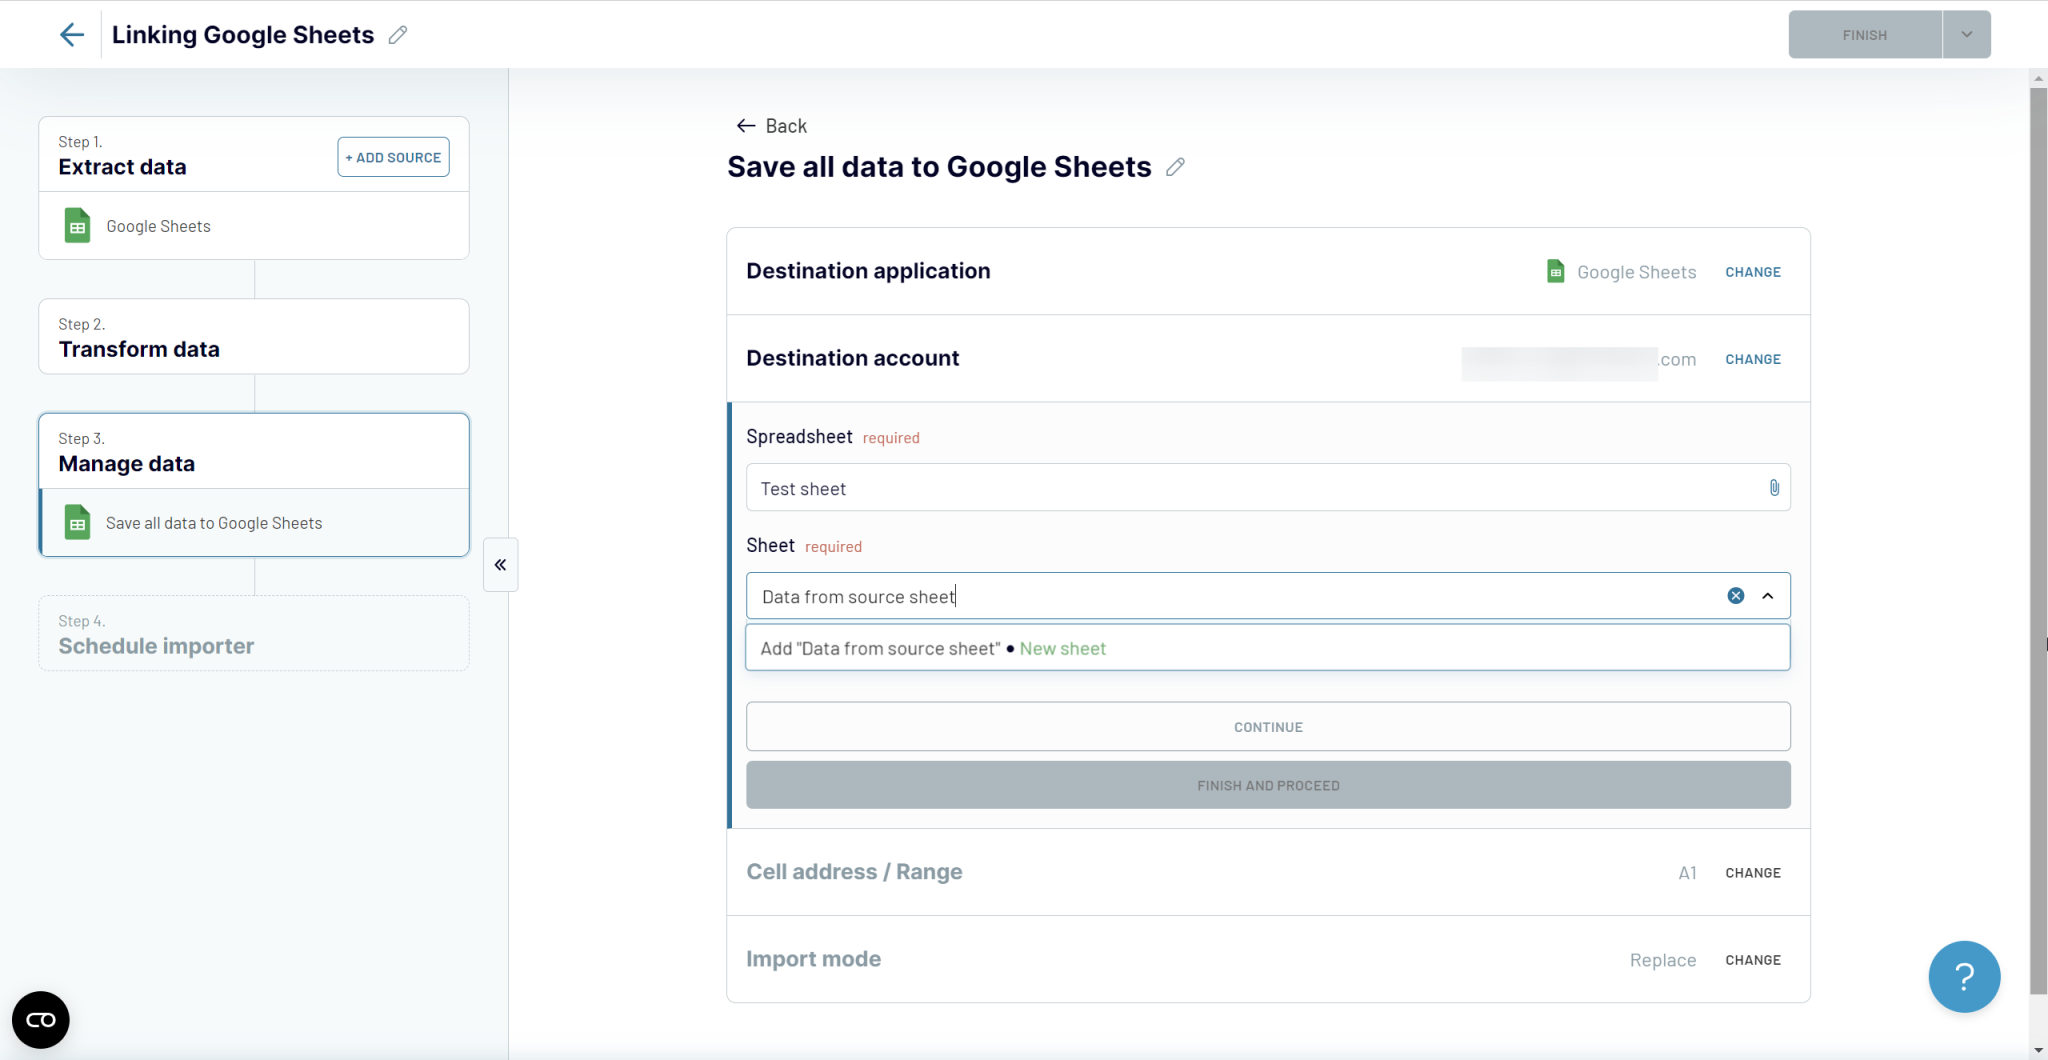Click the Google Sheets icon under Extract data
The width and height of the screenshot is (2048, 1060).
(x=77, y=225)
